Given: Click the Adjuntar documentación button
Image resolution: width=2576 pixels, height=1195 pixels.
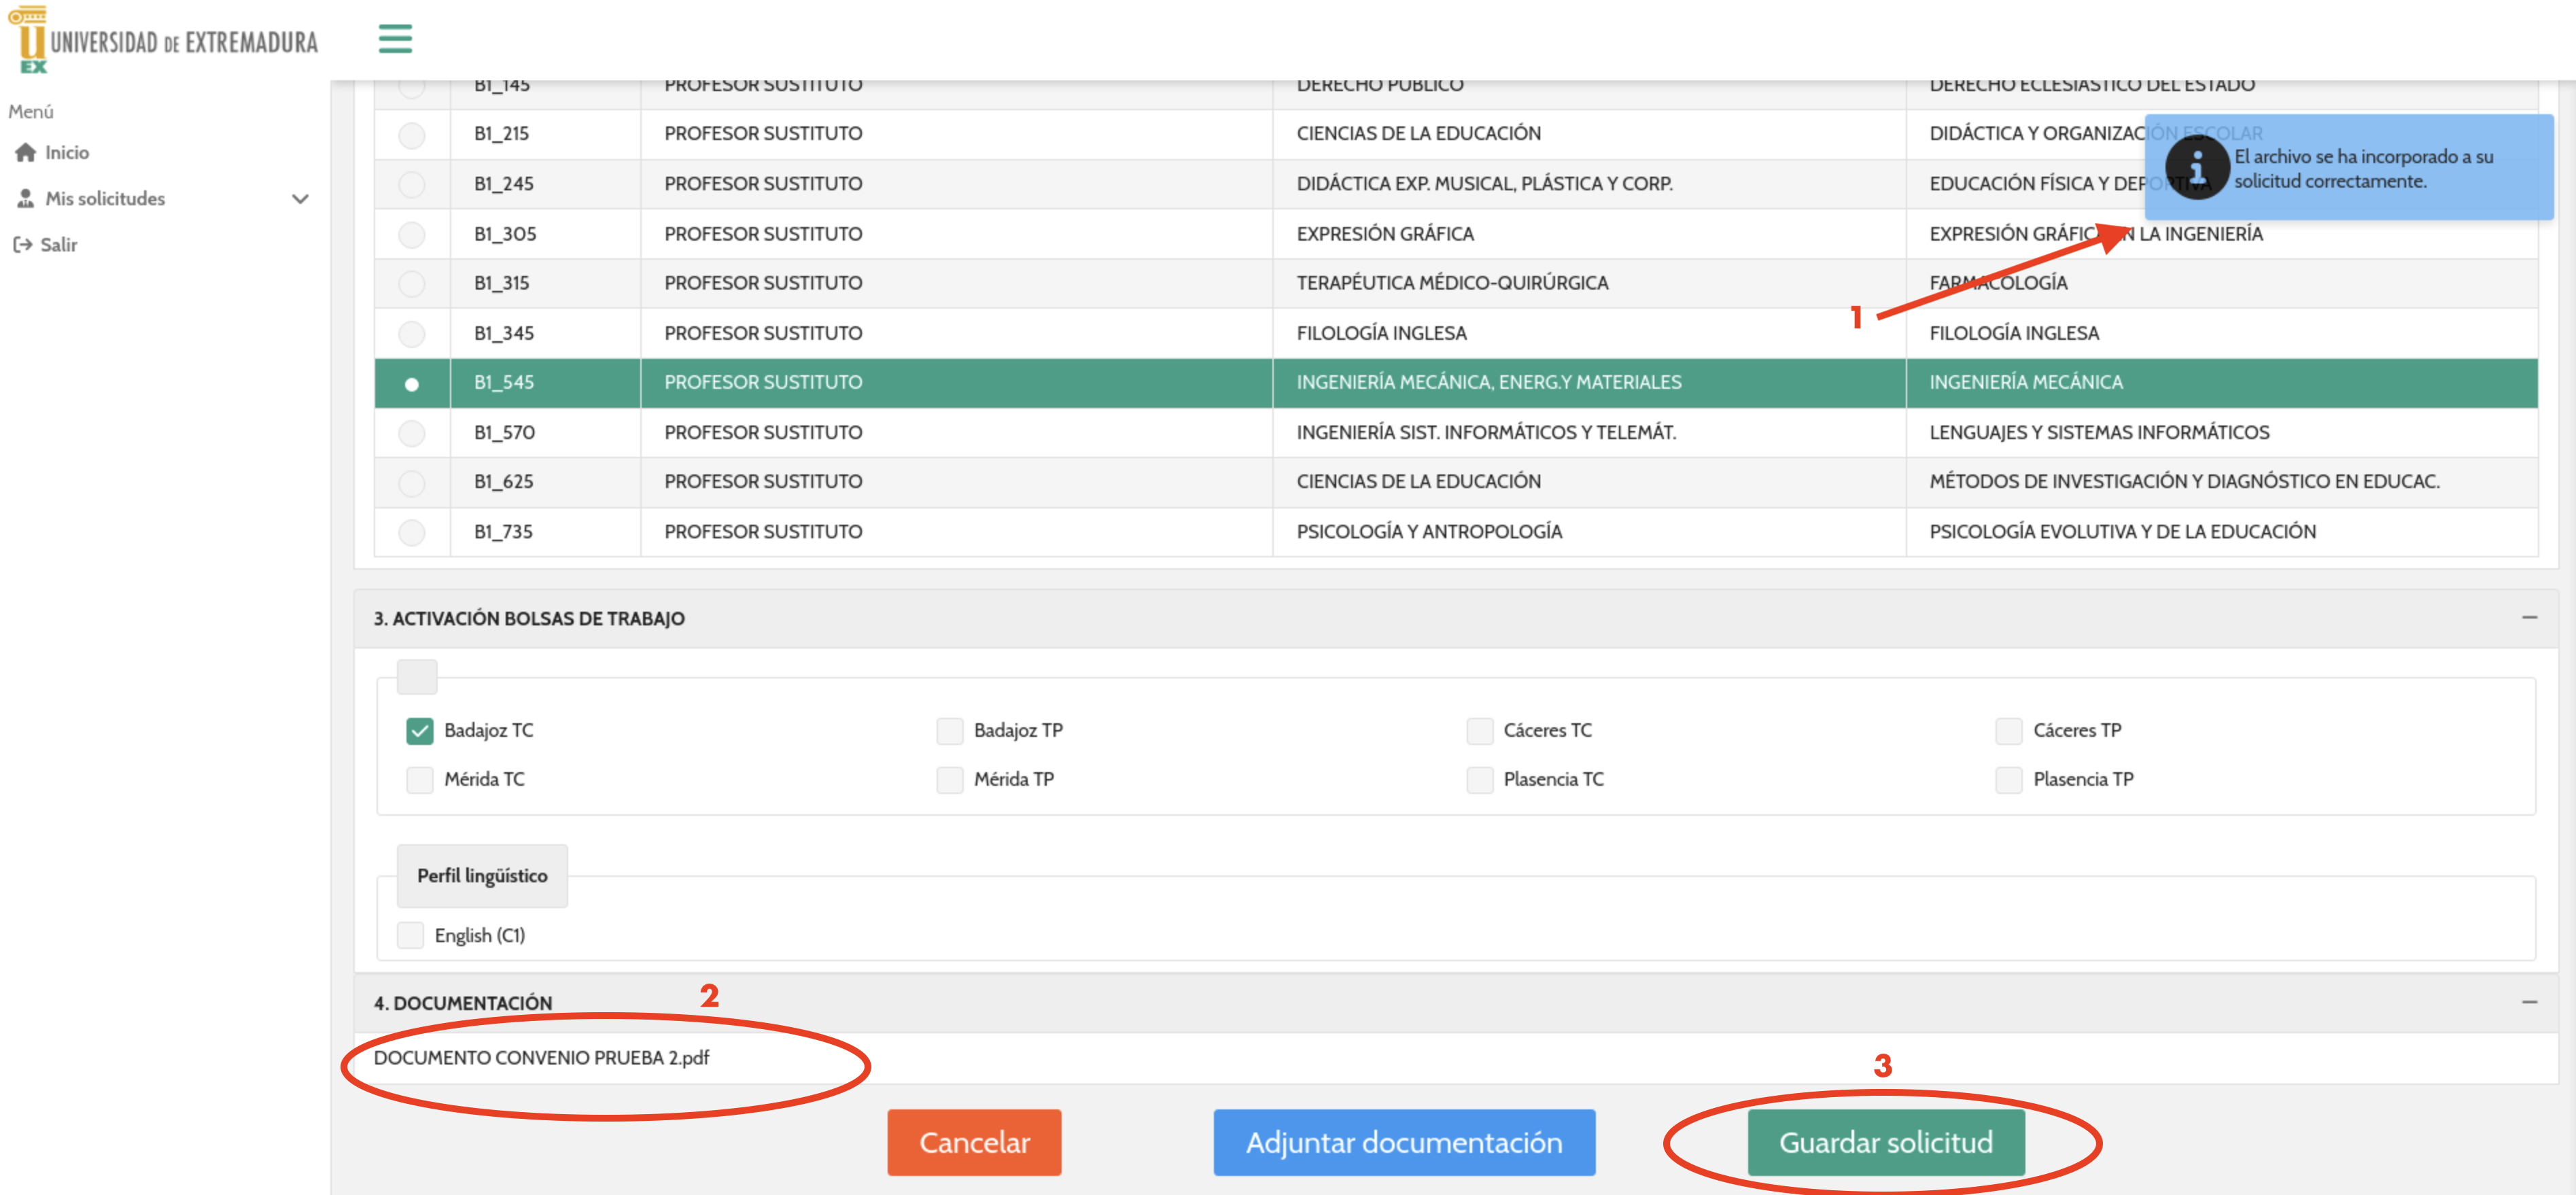Looking at the screenshot, I should (x=1403, y=1142).
